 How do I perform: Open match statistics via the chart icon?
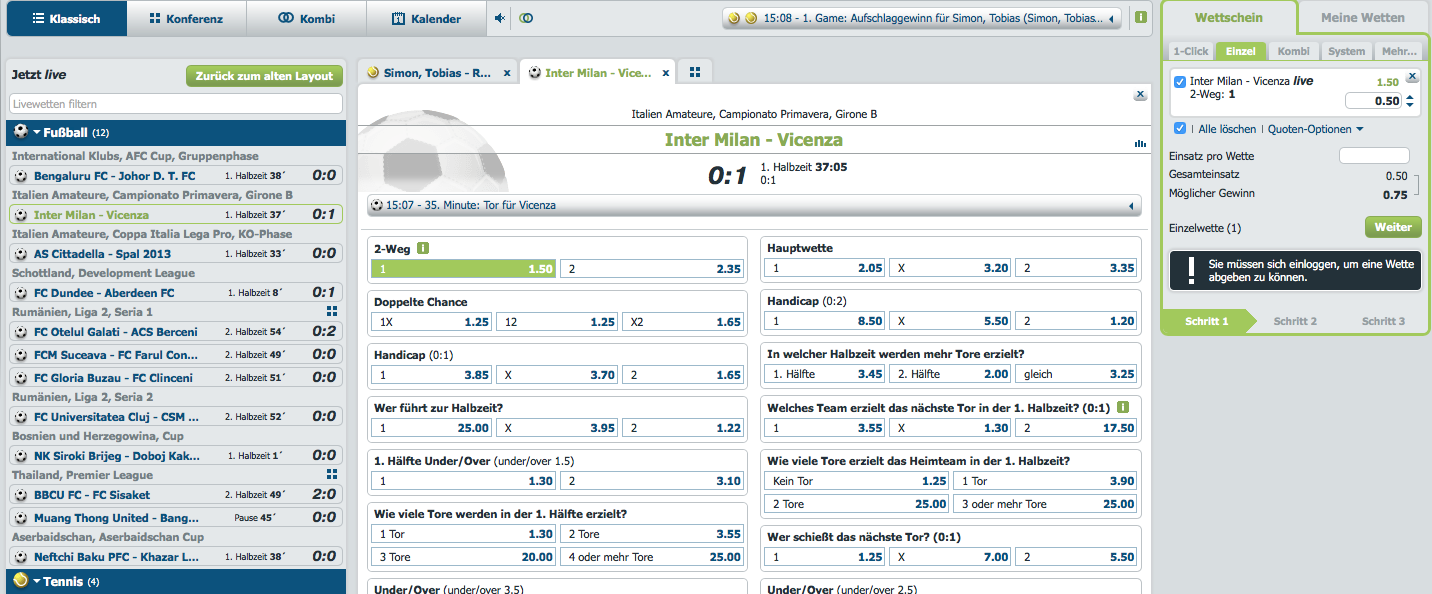tap(1140, 143)
